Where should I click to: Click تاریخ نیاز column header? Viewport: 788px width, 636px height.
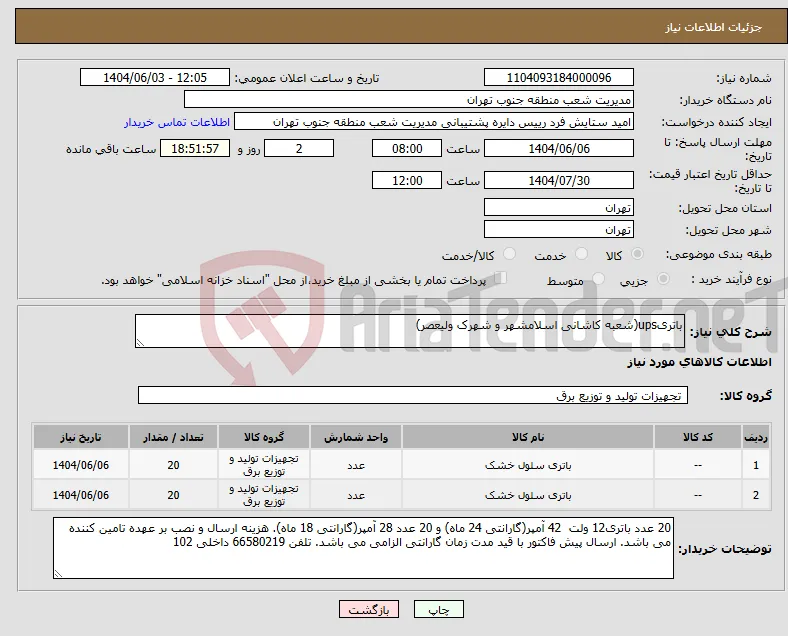(x=81, y=437)
